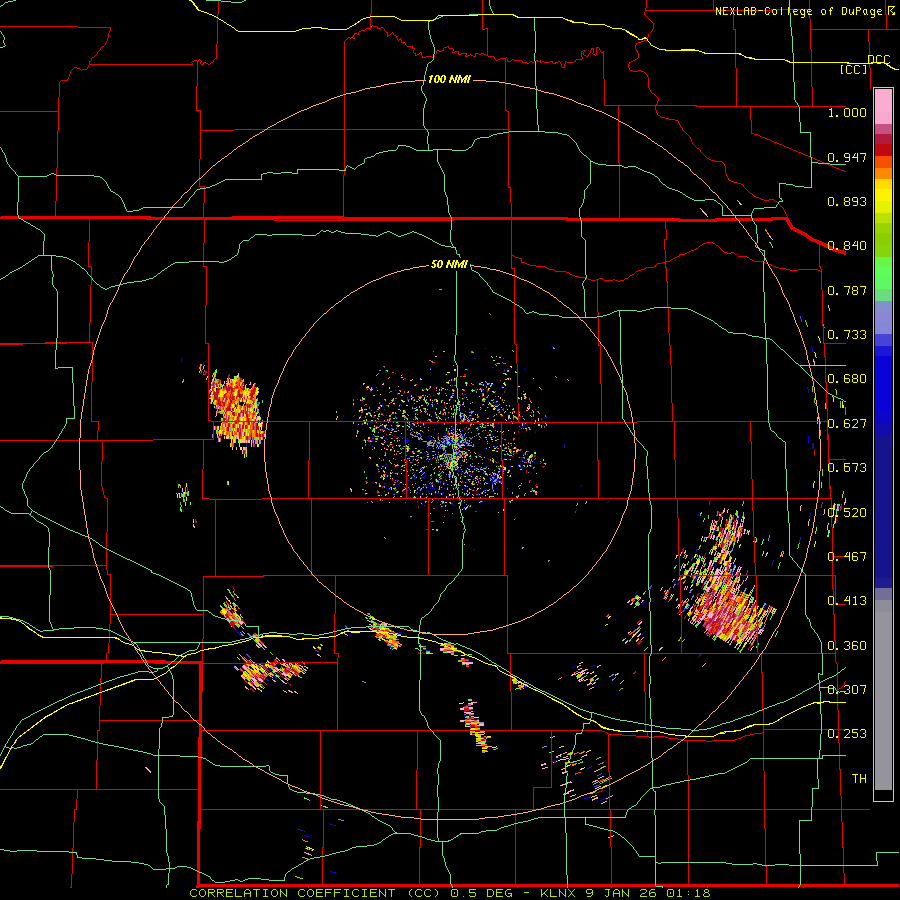Screen dimensions: 900x900
Task: Select the 0.680 scale value
Action: pos(847,378)
